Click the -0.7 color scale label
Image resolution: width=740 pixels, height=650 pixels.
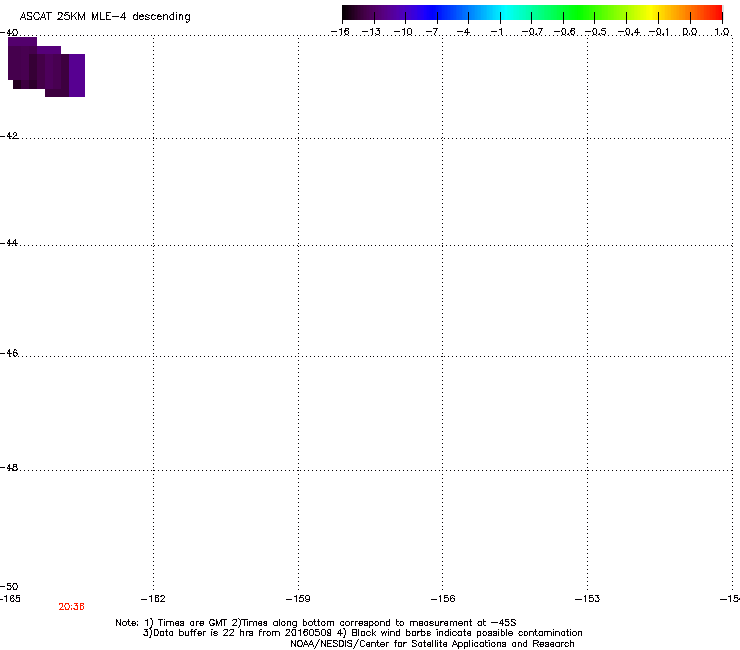(x=532, y=32)
